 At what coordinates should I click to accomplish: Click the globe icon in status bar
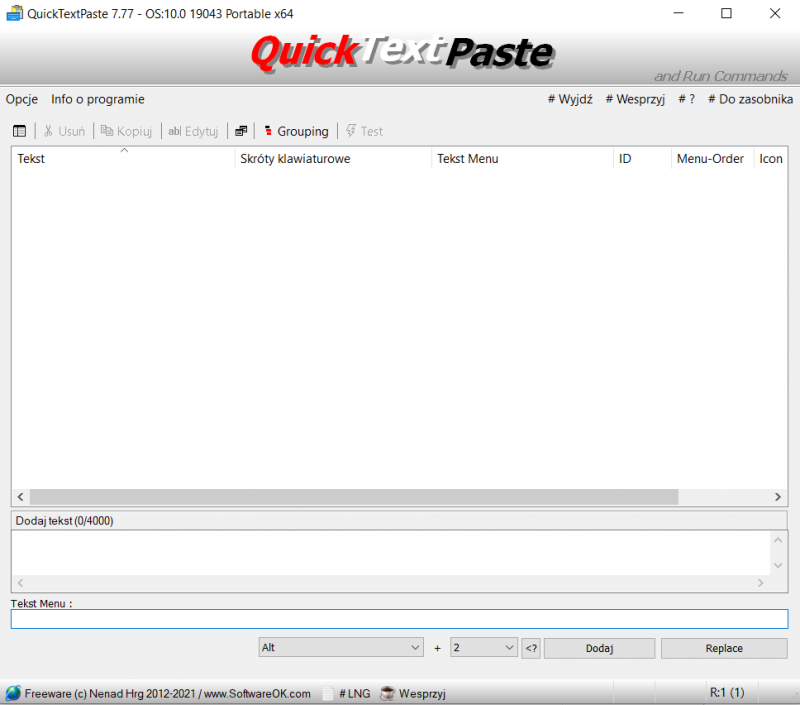click(13, 693)
